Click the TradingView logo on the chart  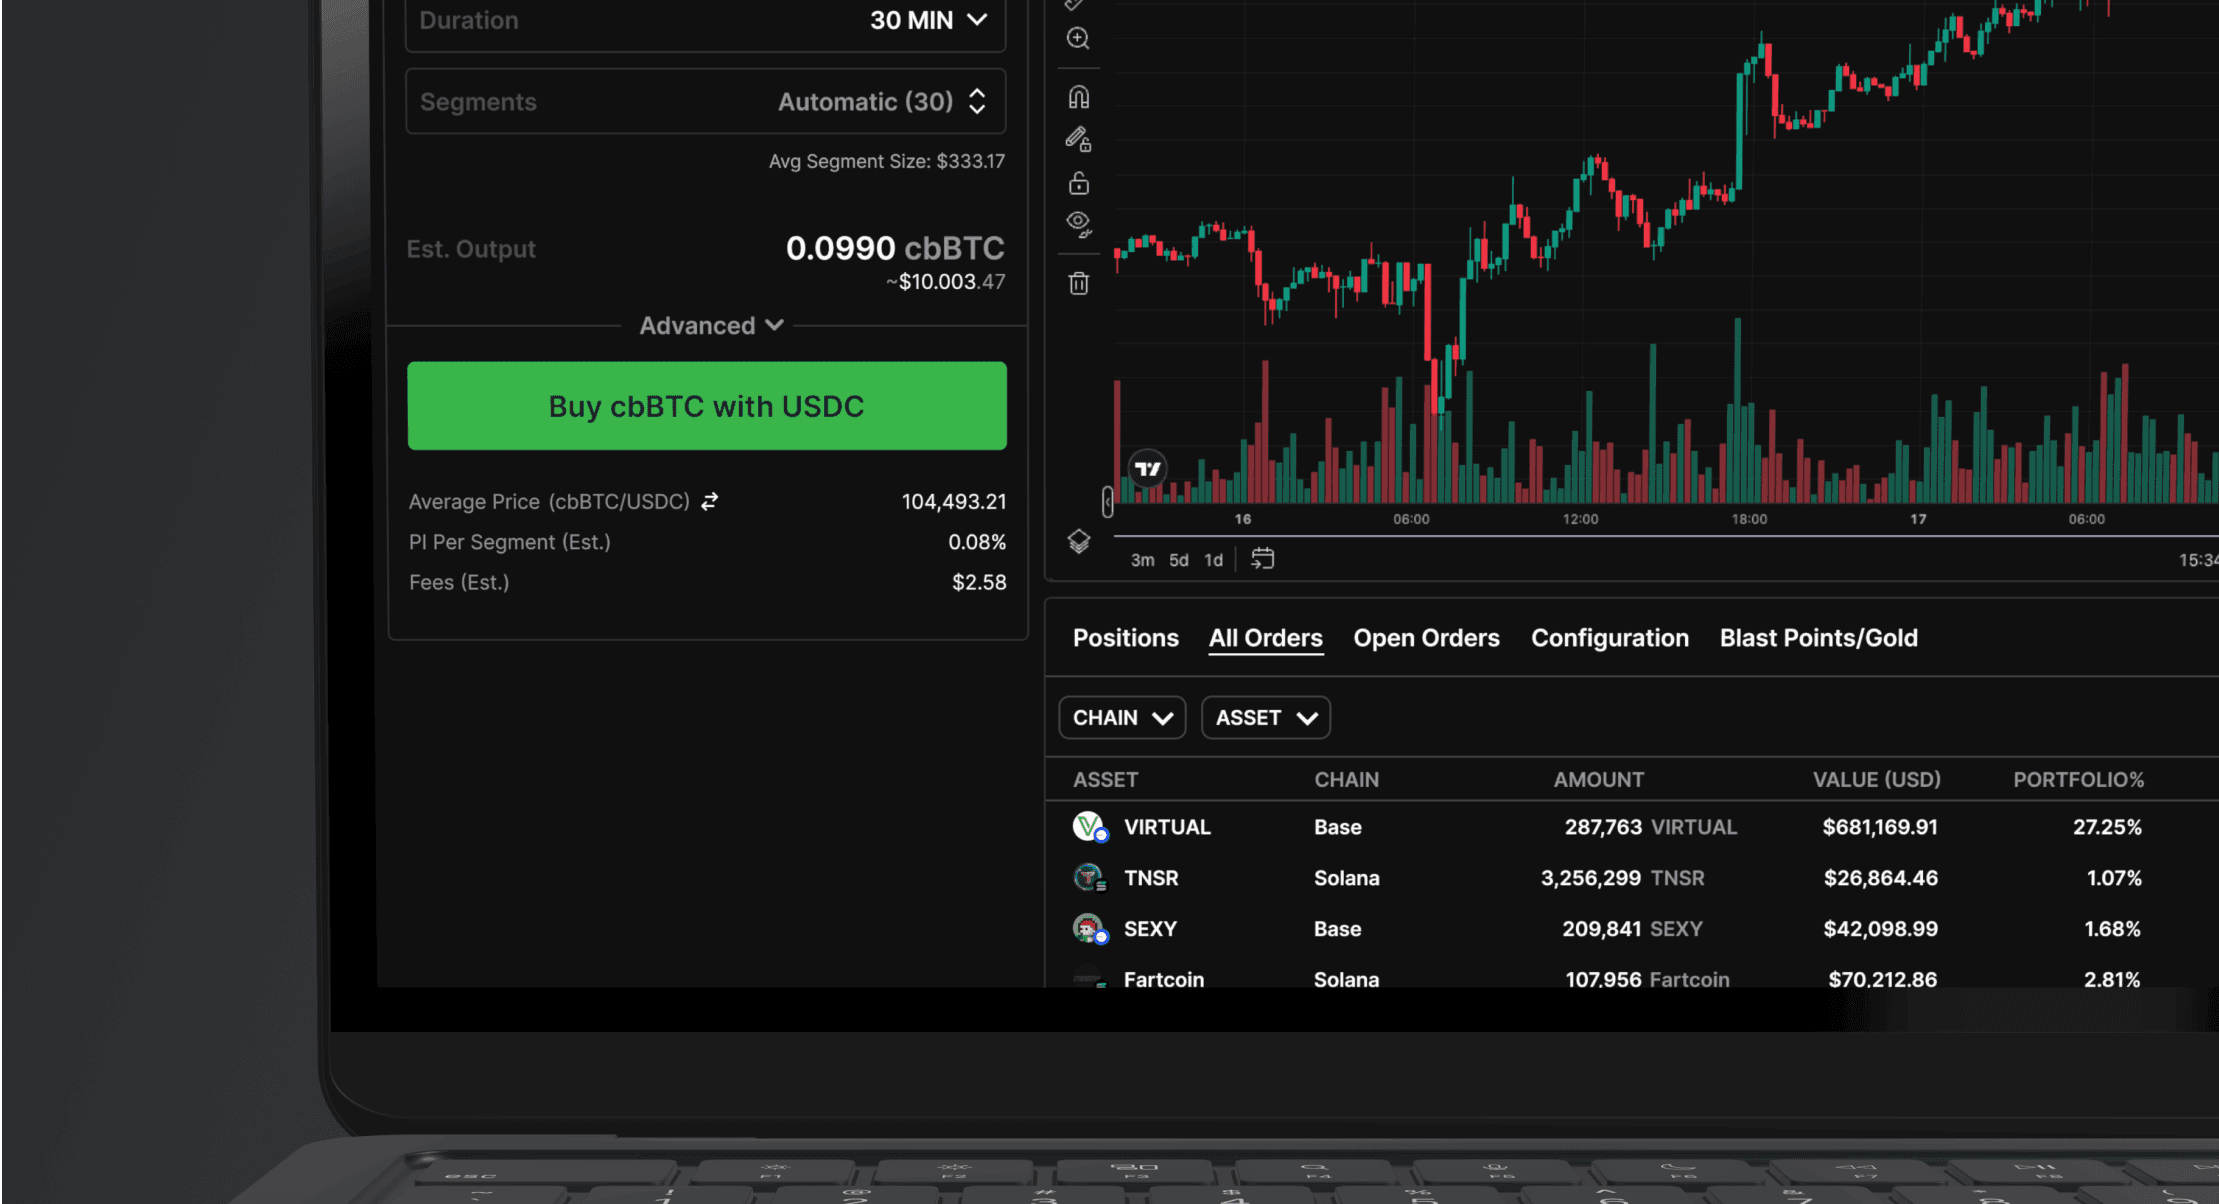click(1148, 468)
